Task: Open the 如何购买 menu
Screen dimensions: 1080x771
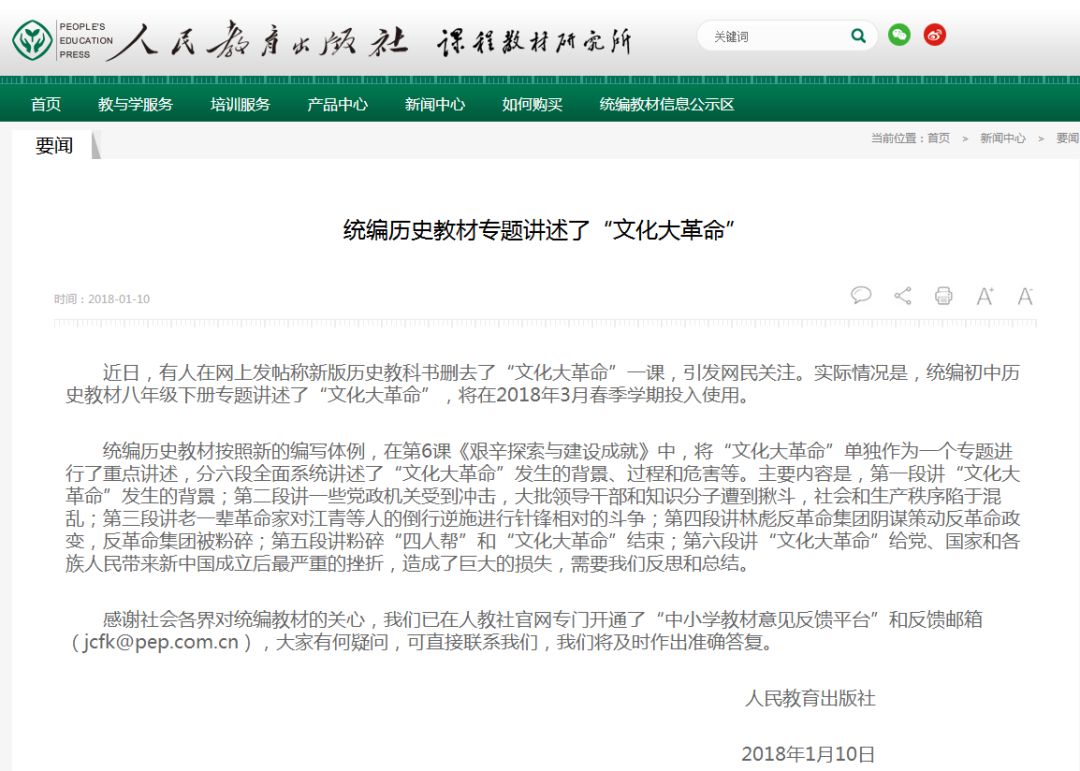Action: [x=532, y=104]
